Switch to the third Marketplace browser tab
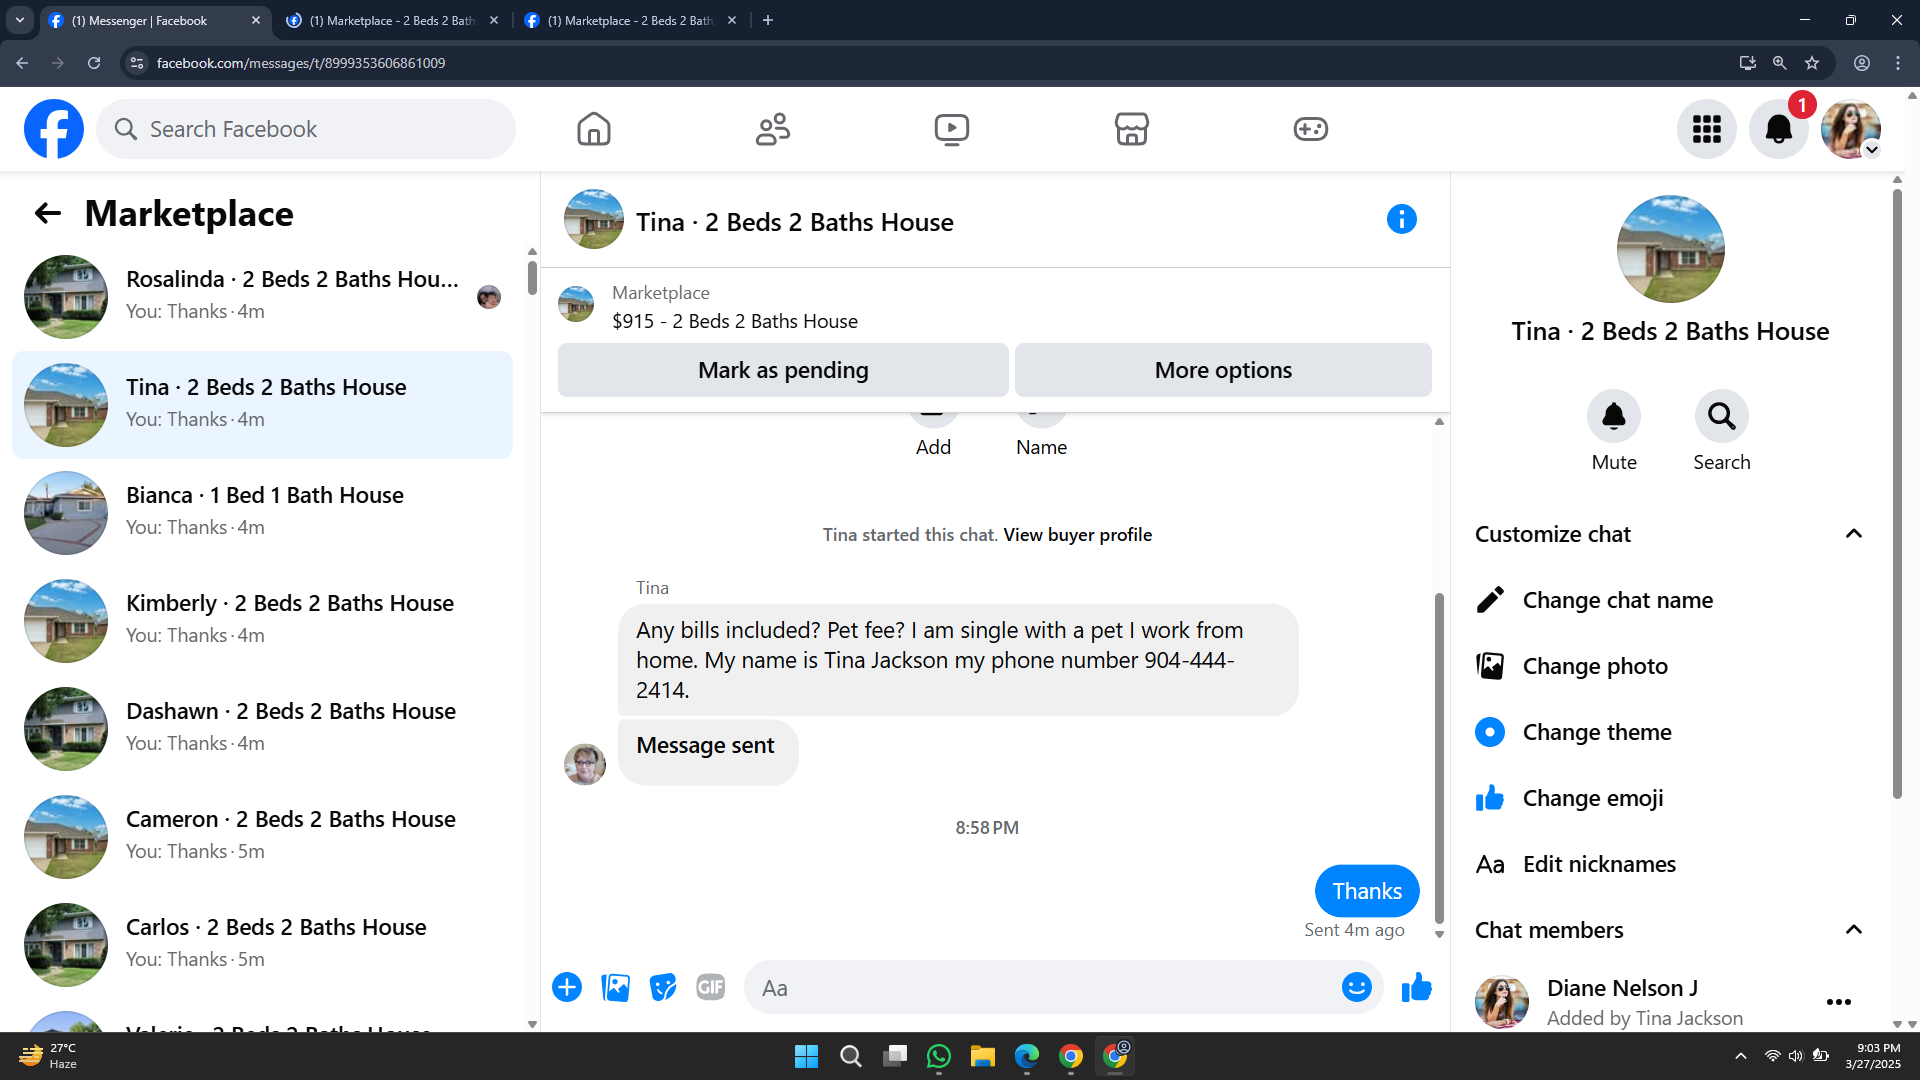The width and height of the screenshot is (1920, 1080). tap(630, 20)
